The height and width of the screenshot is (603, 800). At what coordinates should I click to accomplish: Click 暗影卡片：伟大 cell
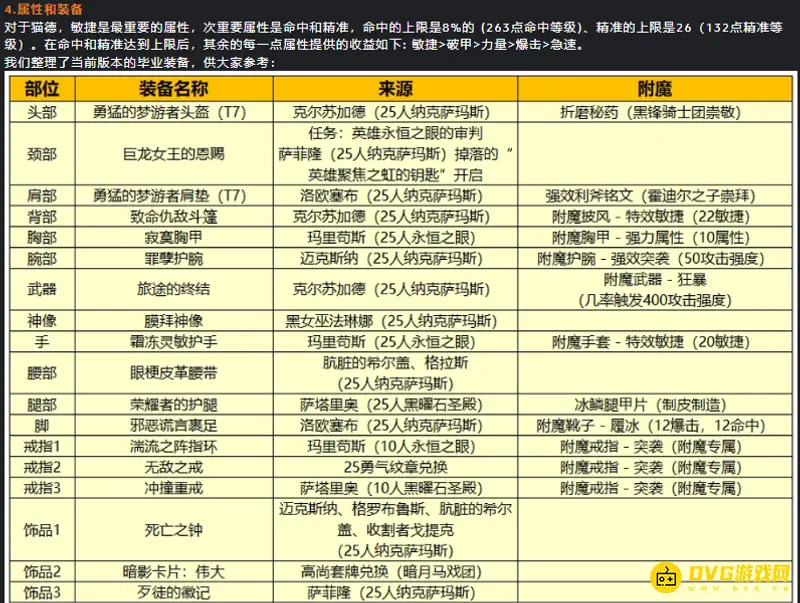(x=174, y=572)
